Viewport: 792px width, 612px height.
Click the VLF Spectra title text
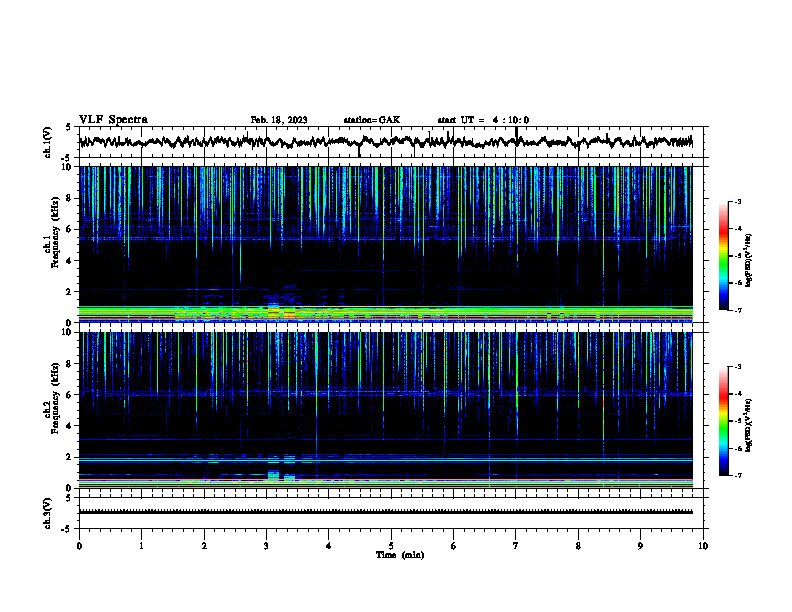pyautogui.click(x=113, y=119)
